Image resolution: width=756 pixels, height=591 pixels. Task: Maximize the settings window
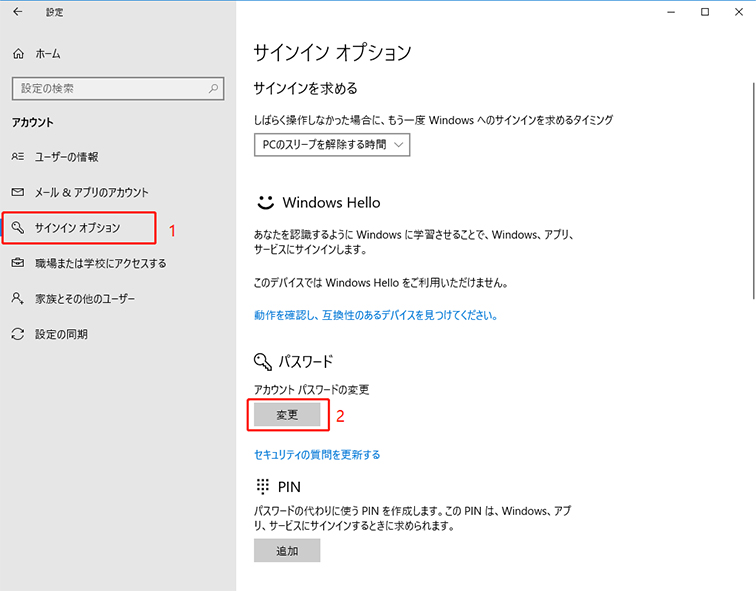(705, 12)
